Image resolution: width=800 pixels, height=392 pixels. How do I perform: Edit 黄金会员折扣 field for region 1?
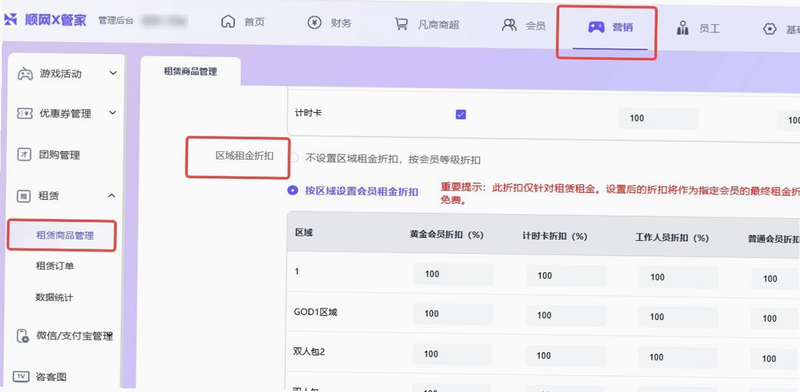click(453, 274)
